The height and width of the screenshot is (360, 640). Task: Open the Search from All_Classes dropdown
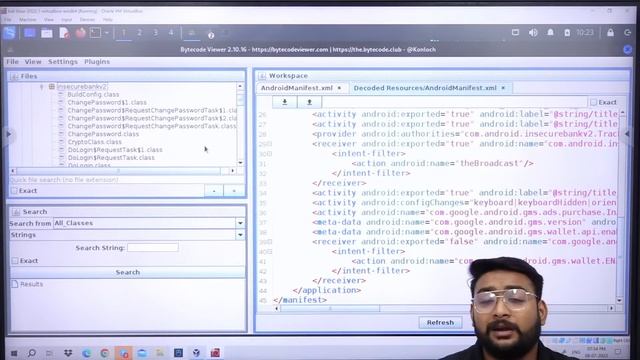[240, 223]
